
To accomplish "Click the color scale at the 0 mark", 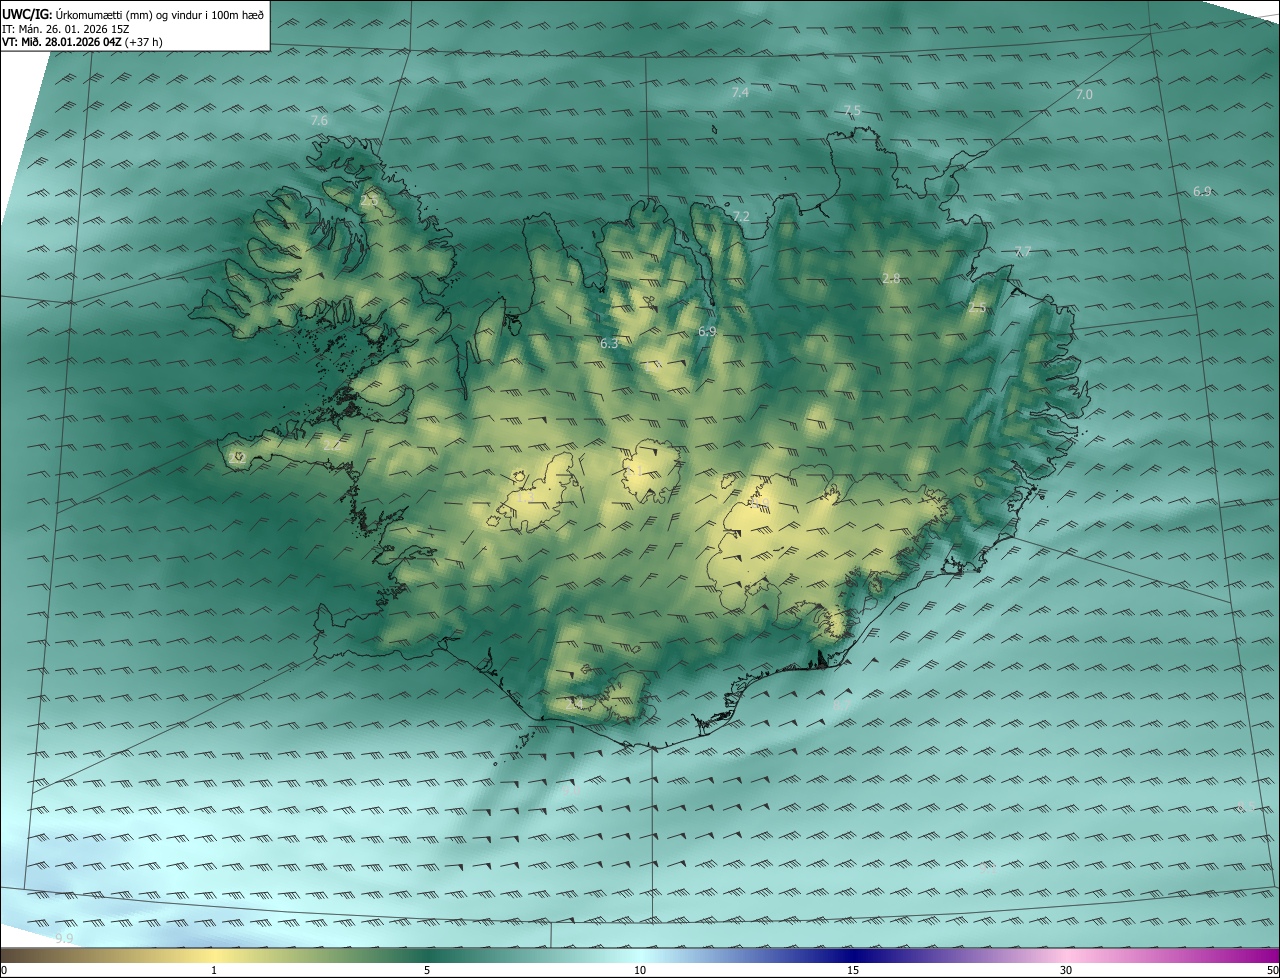I will 4,970.
